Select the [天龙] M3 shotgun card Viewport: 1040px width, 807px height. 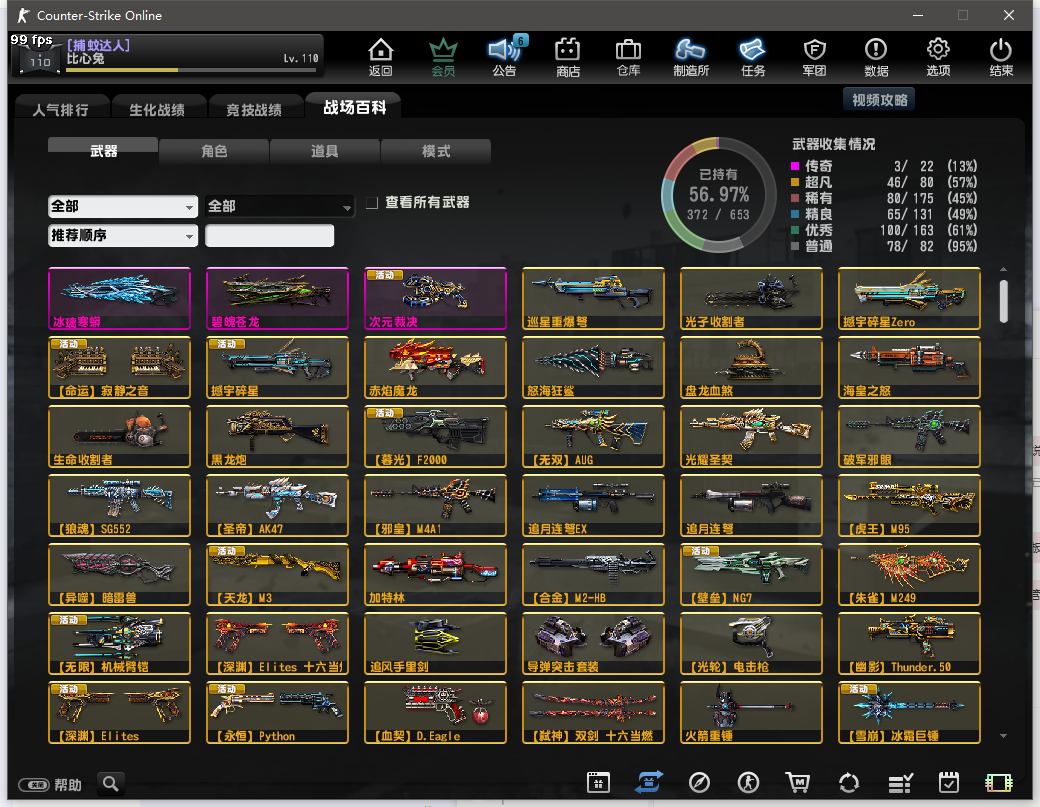(277, 574)
